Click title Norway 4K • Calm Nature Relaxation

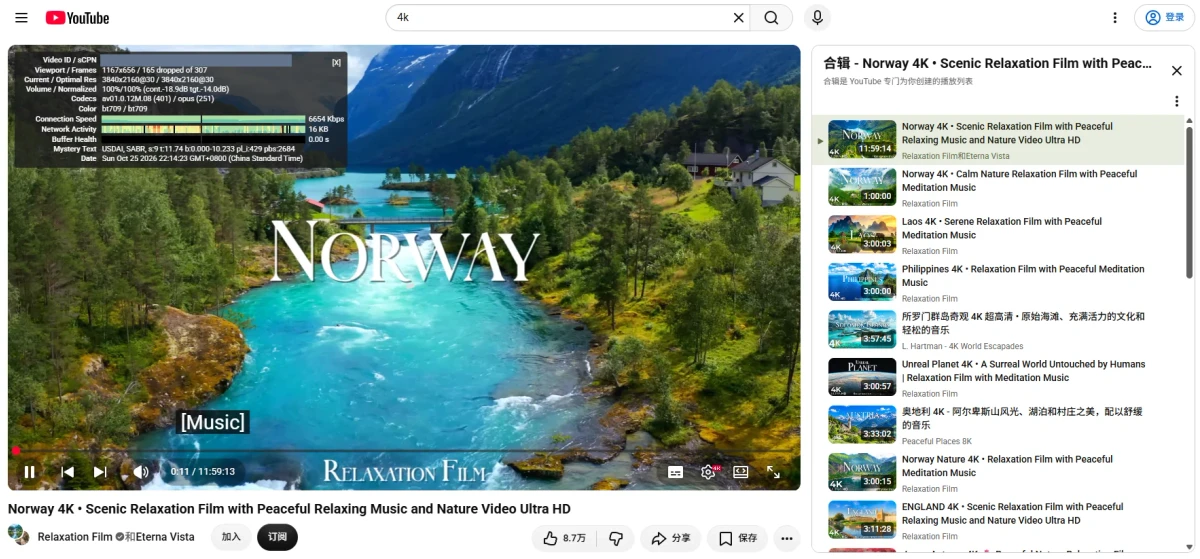tap(1019, 181)
